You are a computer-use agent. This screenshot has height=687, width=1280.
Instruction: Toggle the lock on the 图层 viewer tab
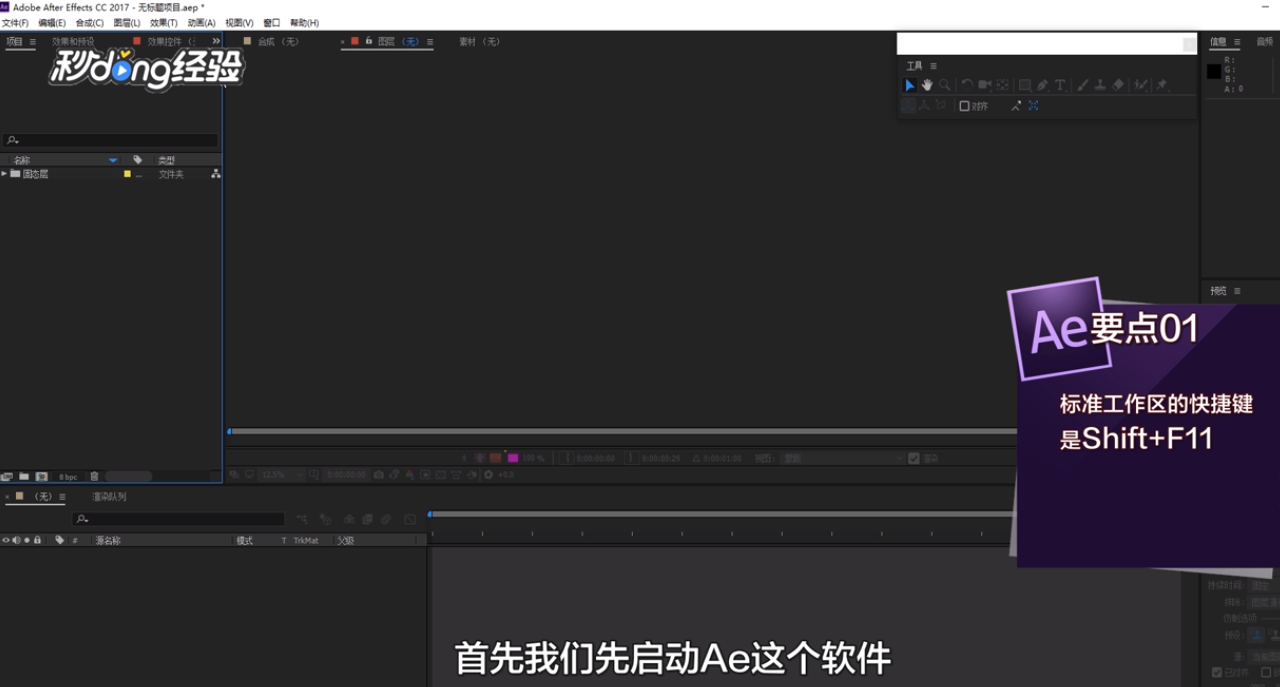(x=368, y=41)
